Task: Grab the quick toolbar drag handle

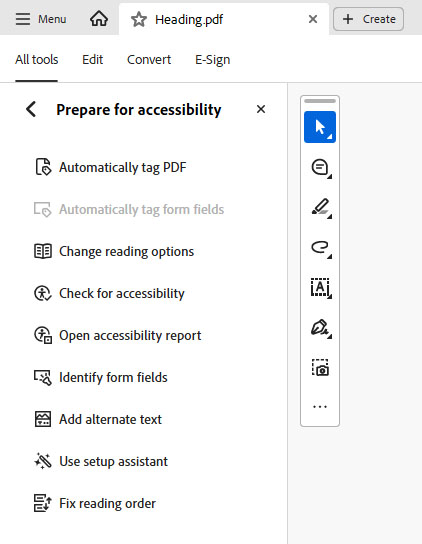Action: tap(320, 101)
